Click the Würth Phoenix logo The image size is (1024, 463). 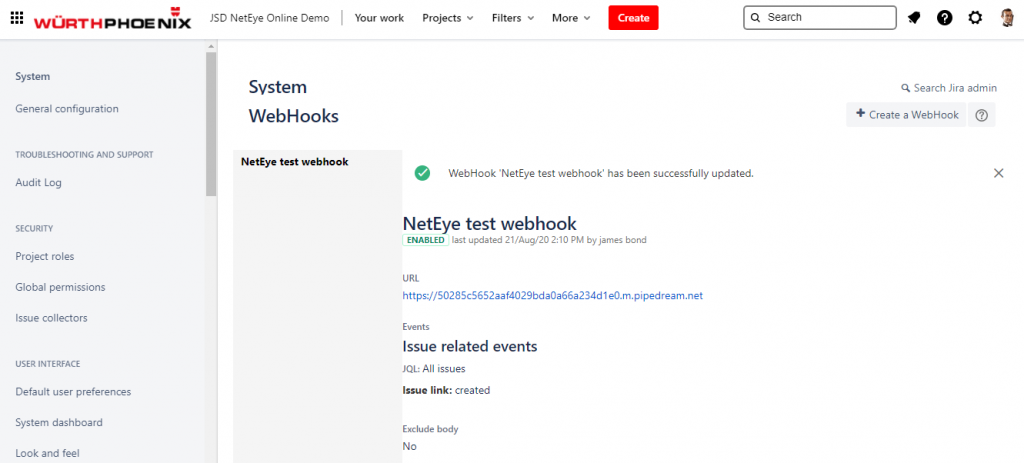pos(113,18)
